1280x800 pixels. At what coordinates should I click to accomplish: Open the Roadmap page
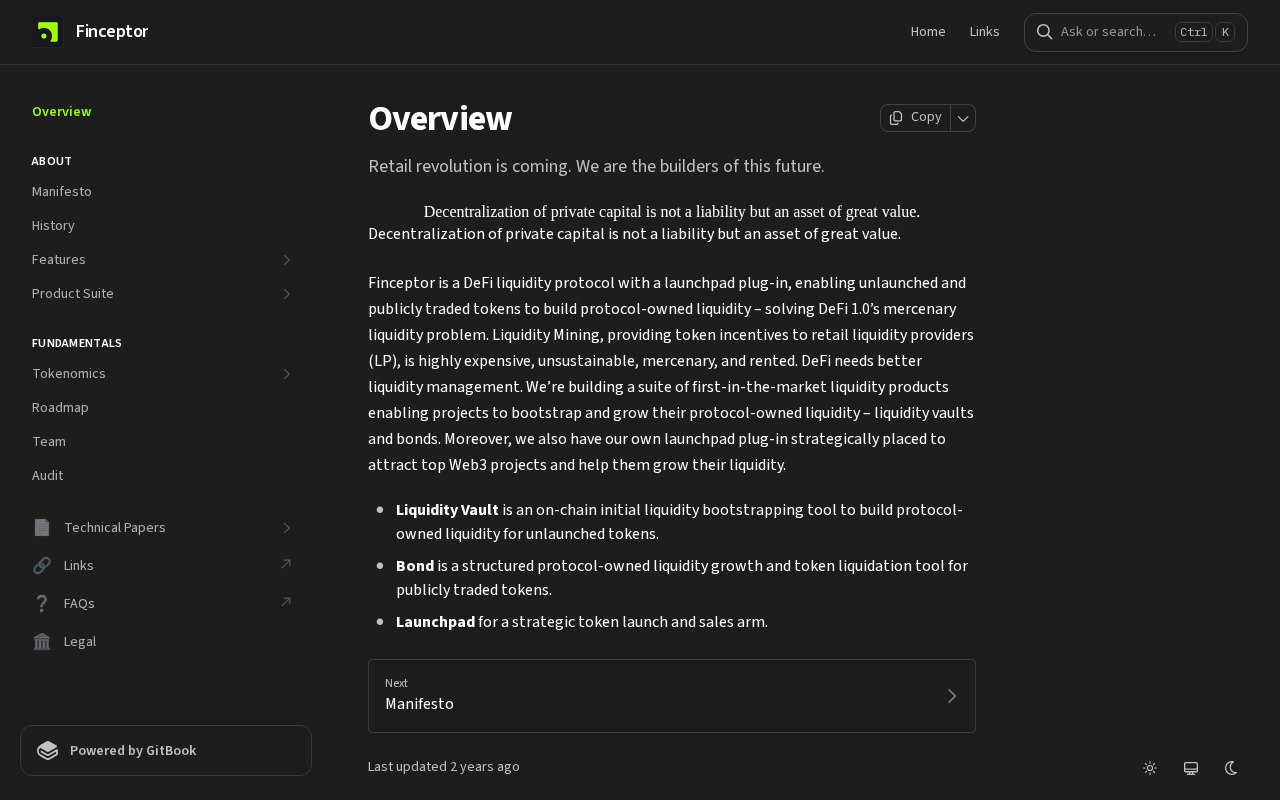point(60,408)
